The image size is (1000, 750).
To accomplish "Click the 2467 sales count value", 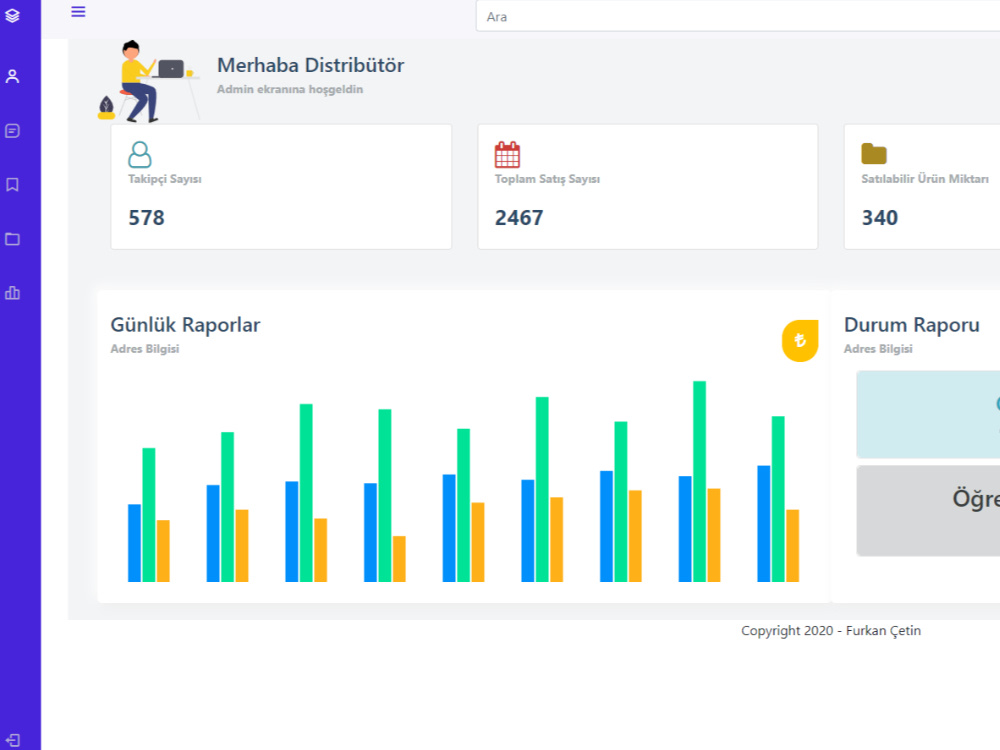I will 519,218.
